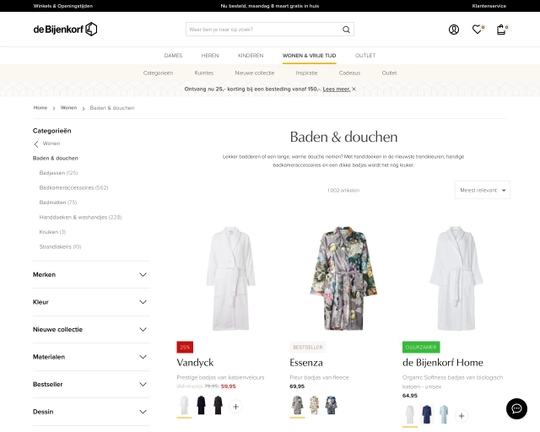Open the shopping bag icon
540x432 pixels.
click(502, 29)
